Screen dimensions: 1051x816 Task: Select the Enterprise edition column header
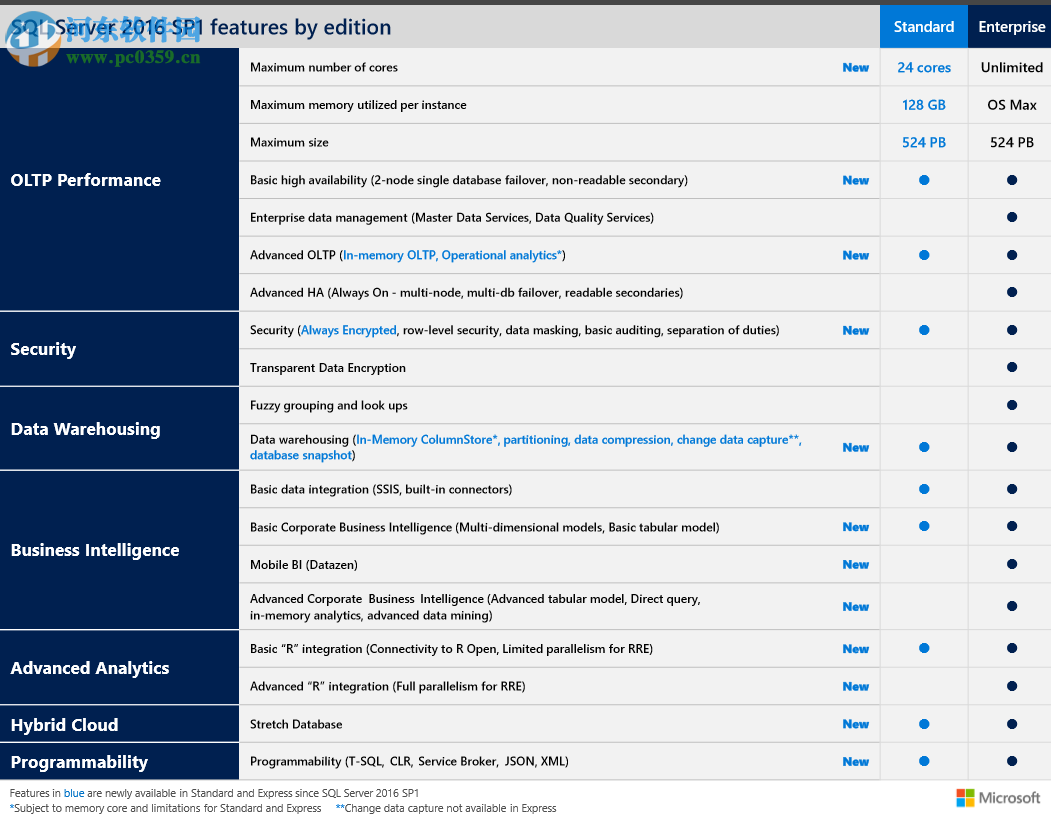coord(1011,27)
